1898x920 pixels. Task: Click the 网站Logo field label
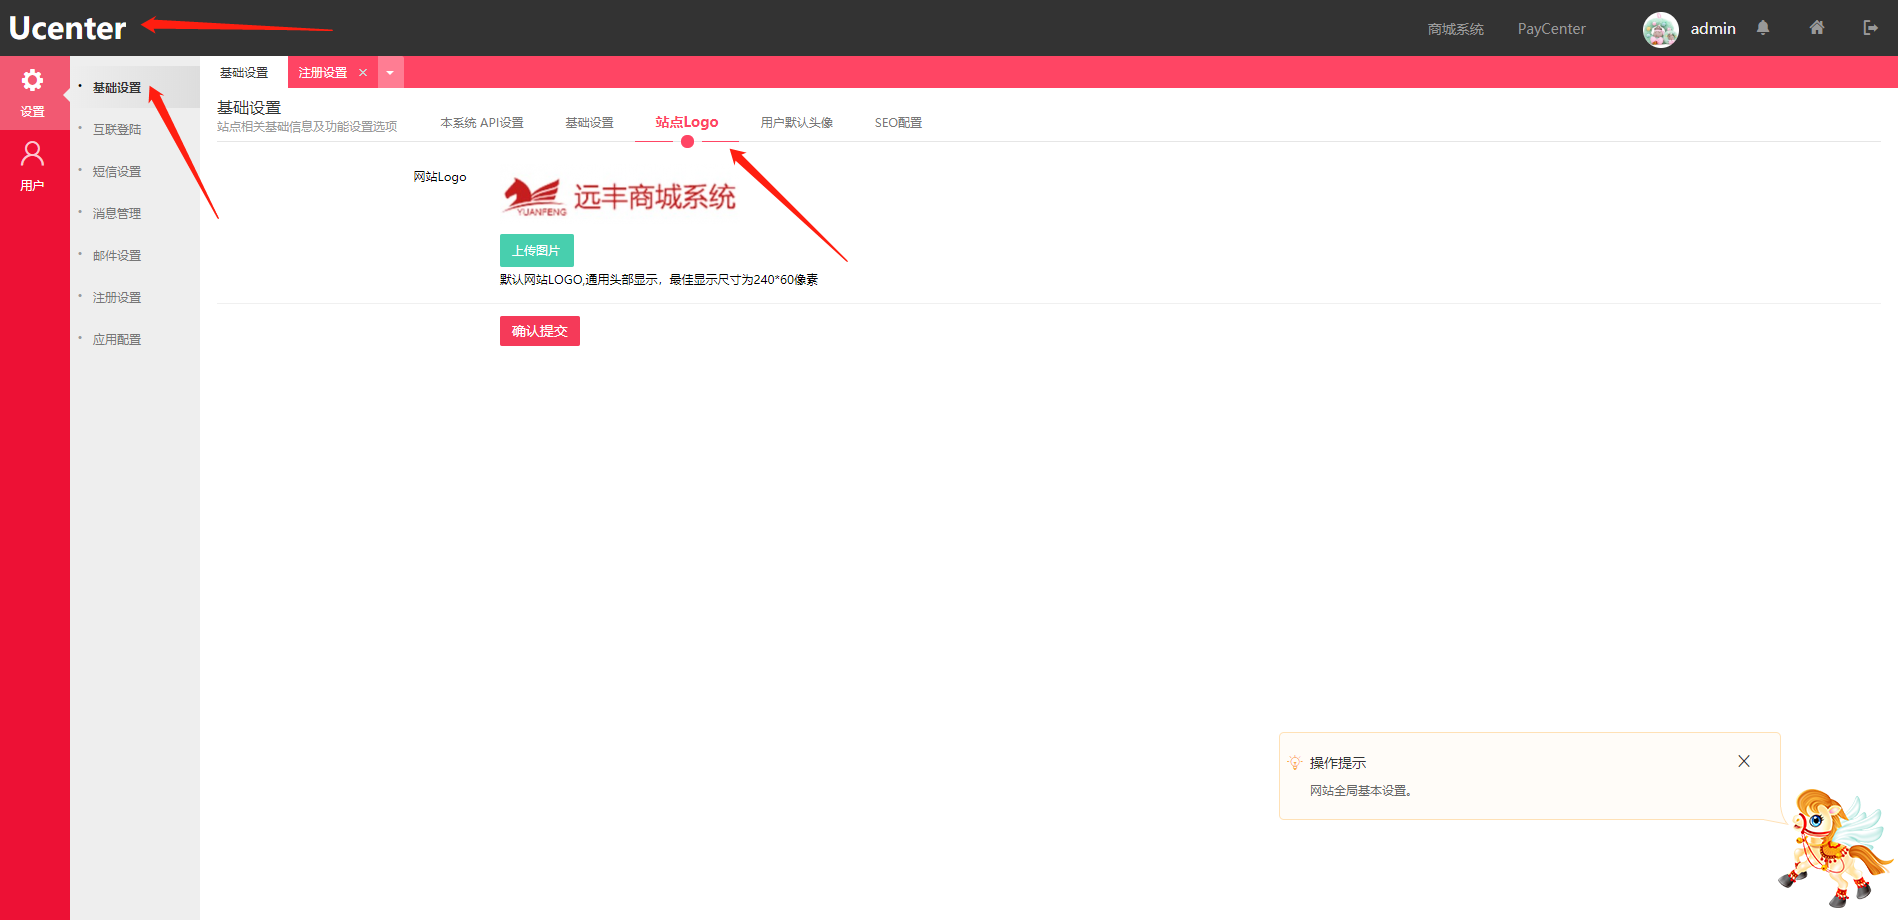click(440, 177)
